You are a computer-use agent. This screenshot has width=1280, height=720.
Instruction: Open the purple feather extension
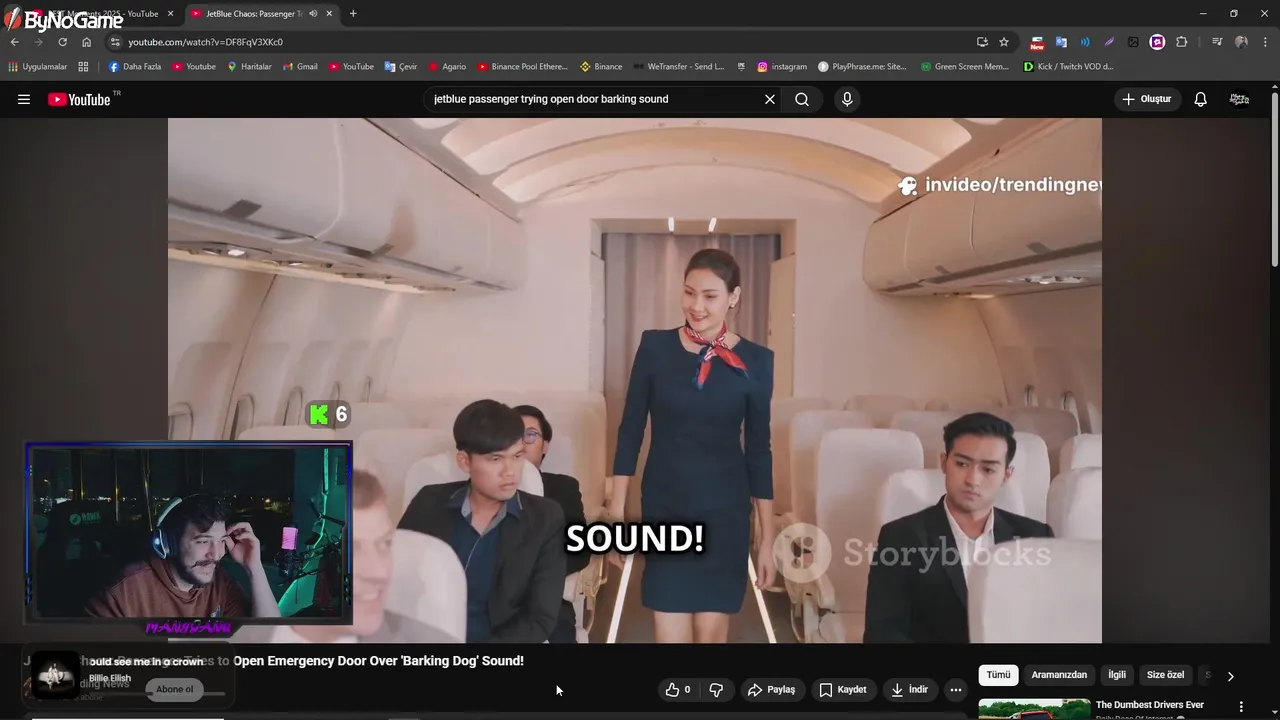[x=1109, y=42]
